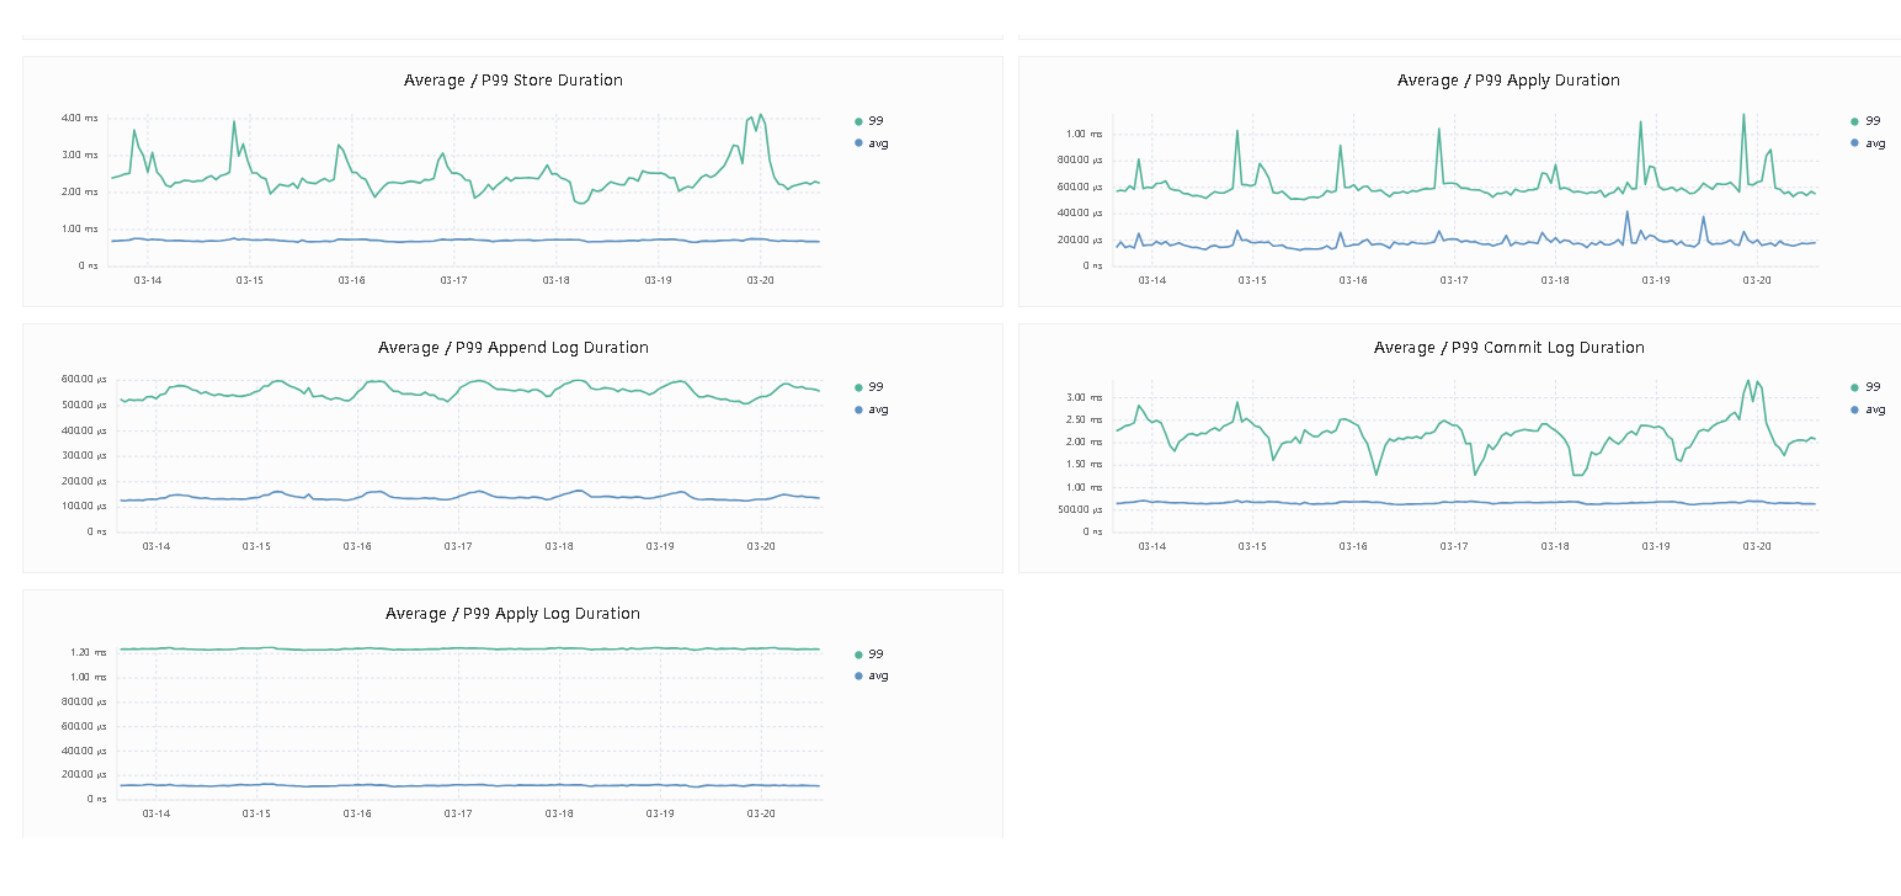1901x896 pixels.
Task: Open the Average / P99 Apply Log Duration title
Action: coord(512,613)
